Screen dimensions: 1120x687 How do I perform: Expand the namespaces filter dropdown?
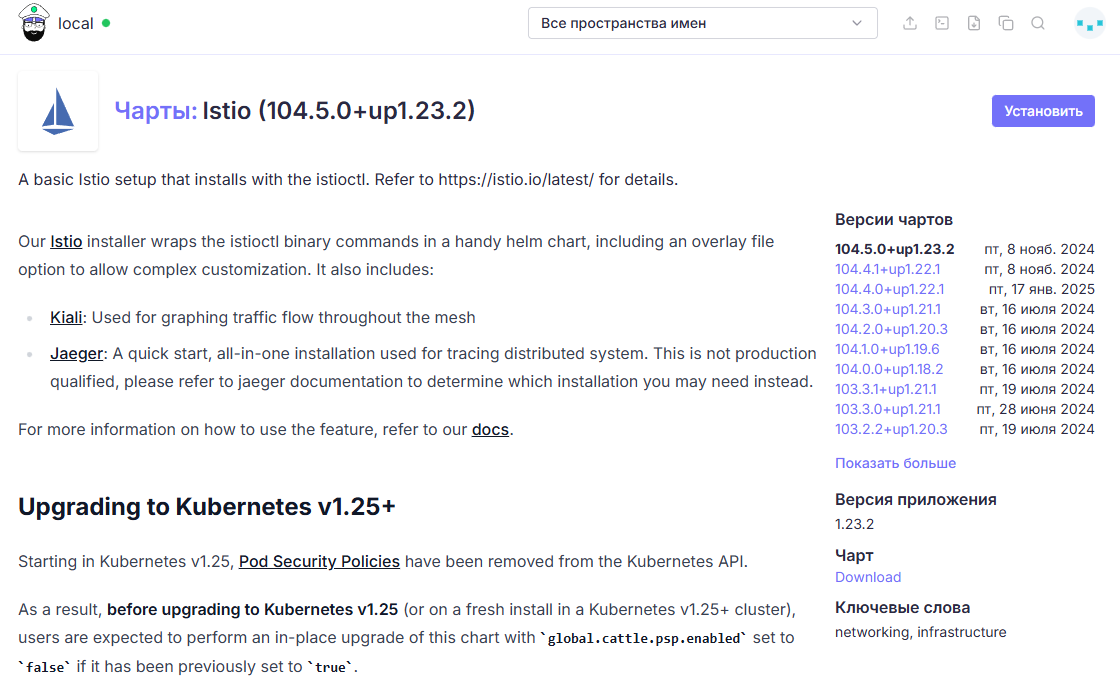coord(702,23)
